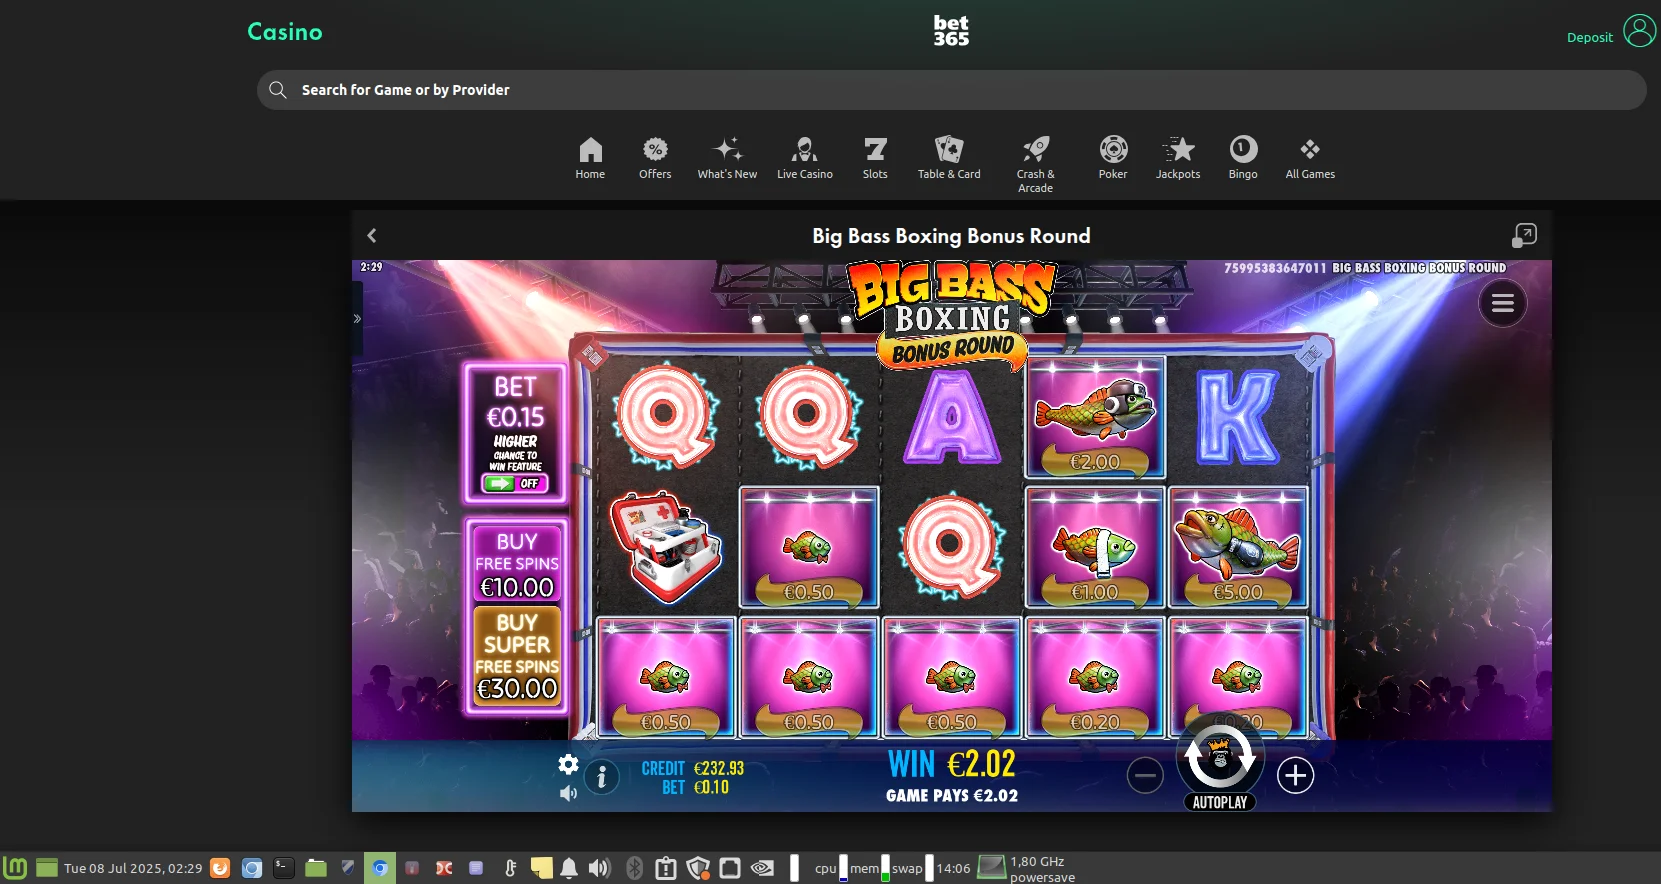Click the purple A symbol
This screenshot has height=884, width=1661.
tap(952, 417)
